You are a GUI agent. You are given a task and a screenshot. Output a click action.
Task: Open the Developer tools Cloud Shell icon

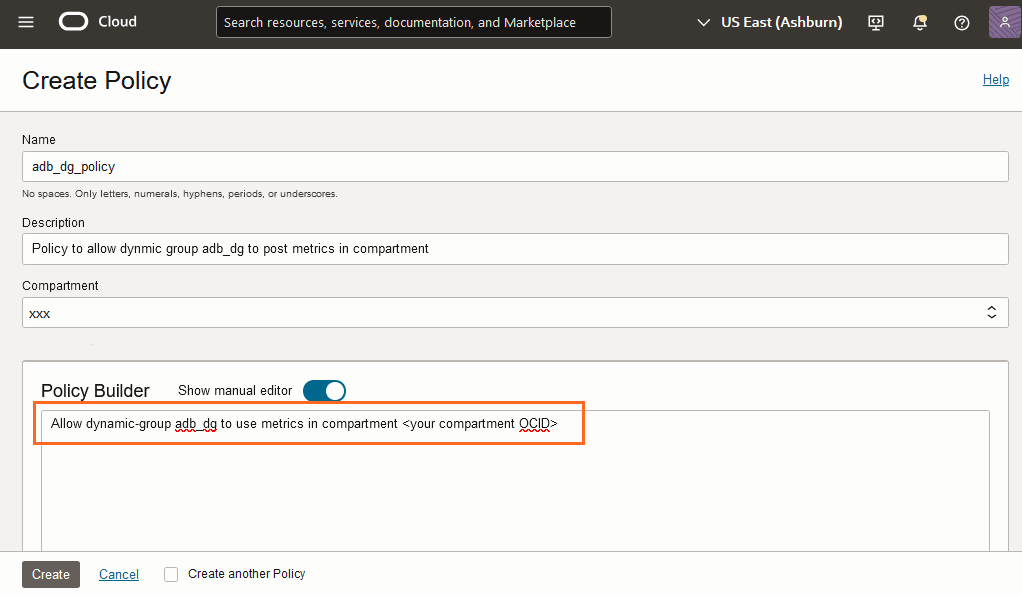[875, 22]
